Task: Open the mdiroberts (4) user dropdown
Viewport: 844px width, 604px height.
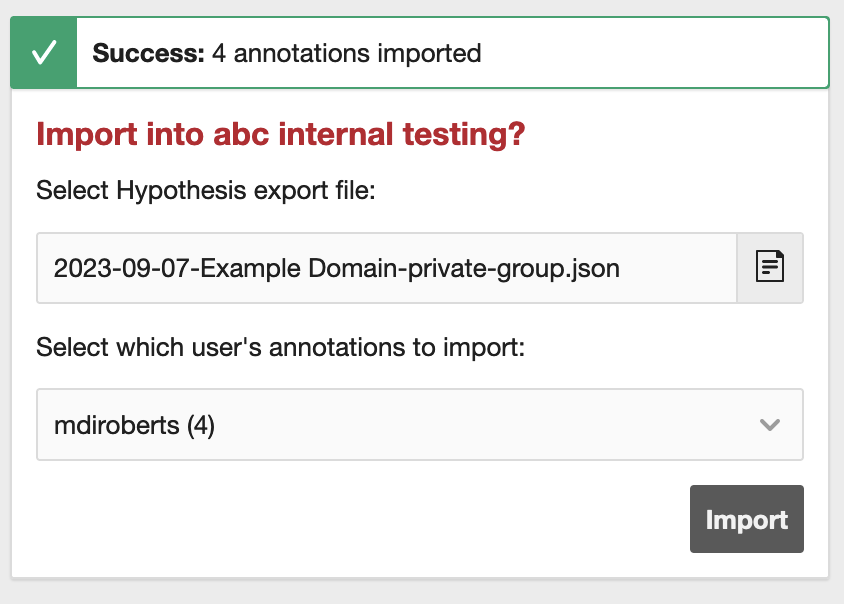Action: pos(419,425)
